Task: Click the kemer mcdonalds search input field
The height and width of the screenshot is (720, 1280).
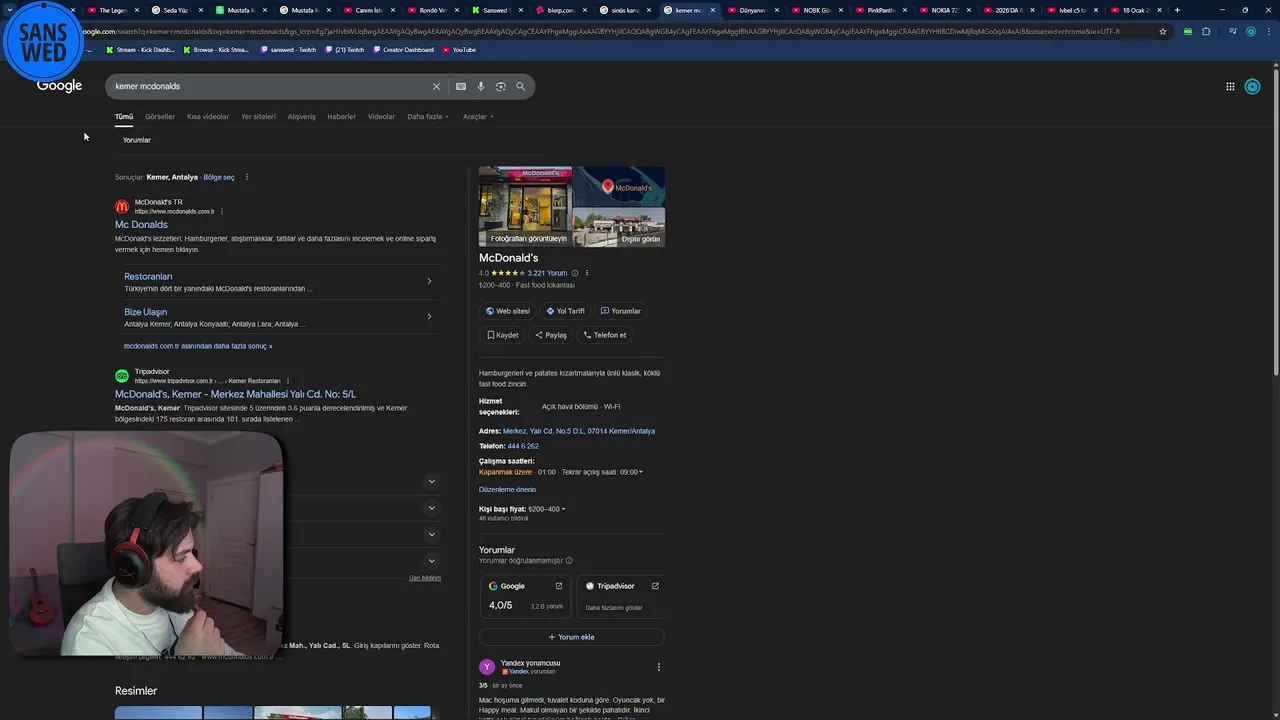Action: pyautogui.click(x=270, y=87)
